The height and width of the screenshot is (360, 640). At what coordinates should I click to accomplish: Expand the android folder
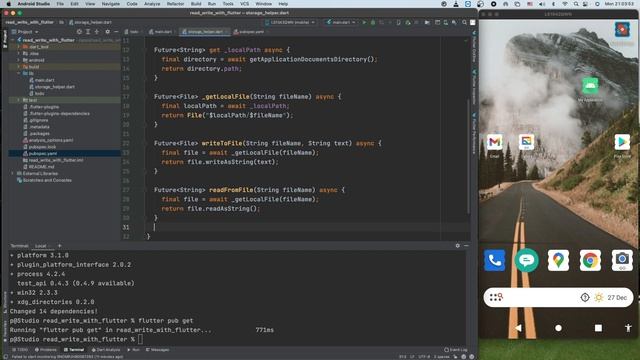(19, 60)
